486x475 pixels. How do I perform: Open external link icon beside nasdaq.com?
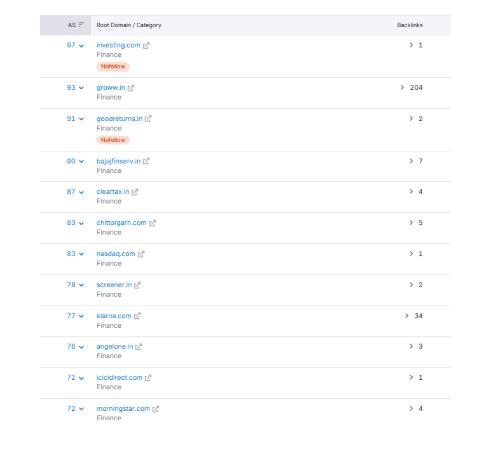pos(141,254)
